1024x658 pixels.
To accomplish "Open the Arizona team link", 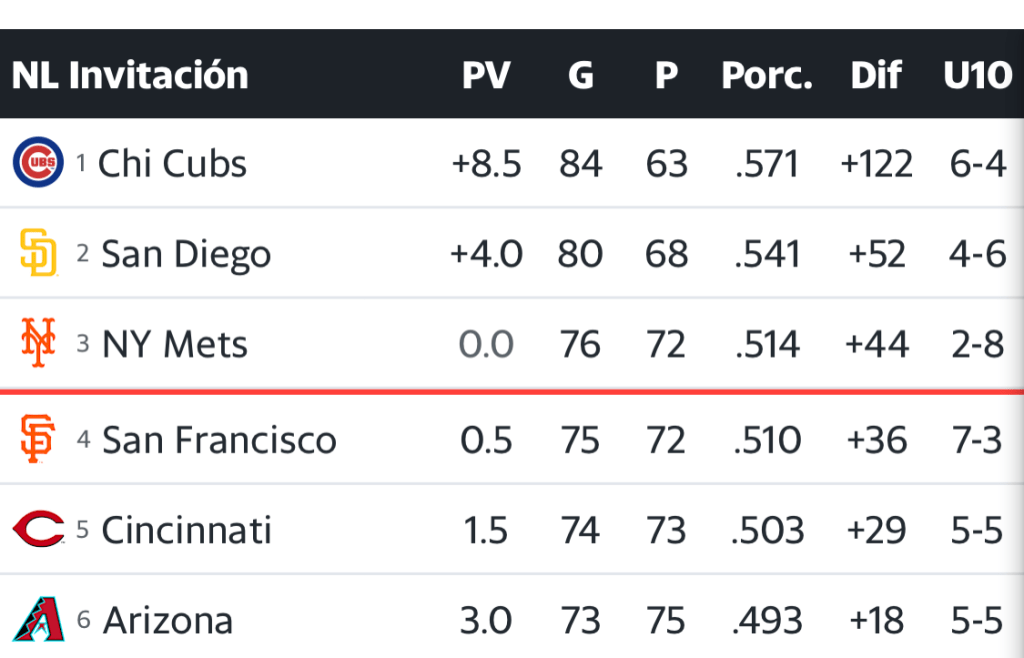I will click(168, 620).
